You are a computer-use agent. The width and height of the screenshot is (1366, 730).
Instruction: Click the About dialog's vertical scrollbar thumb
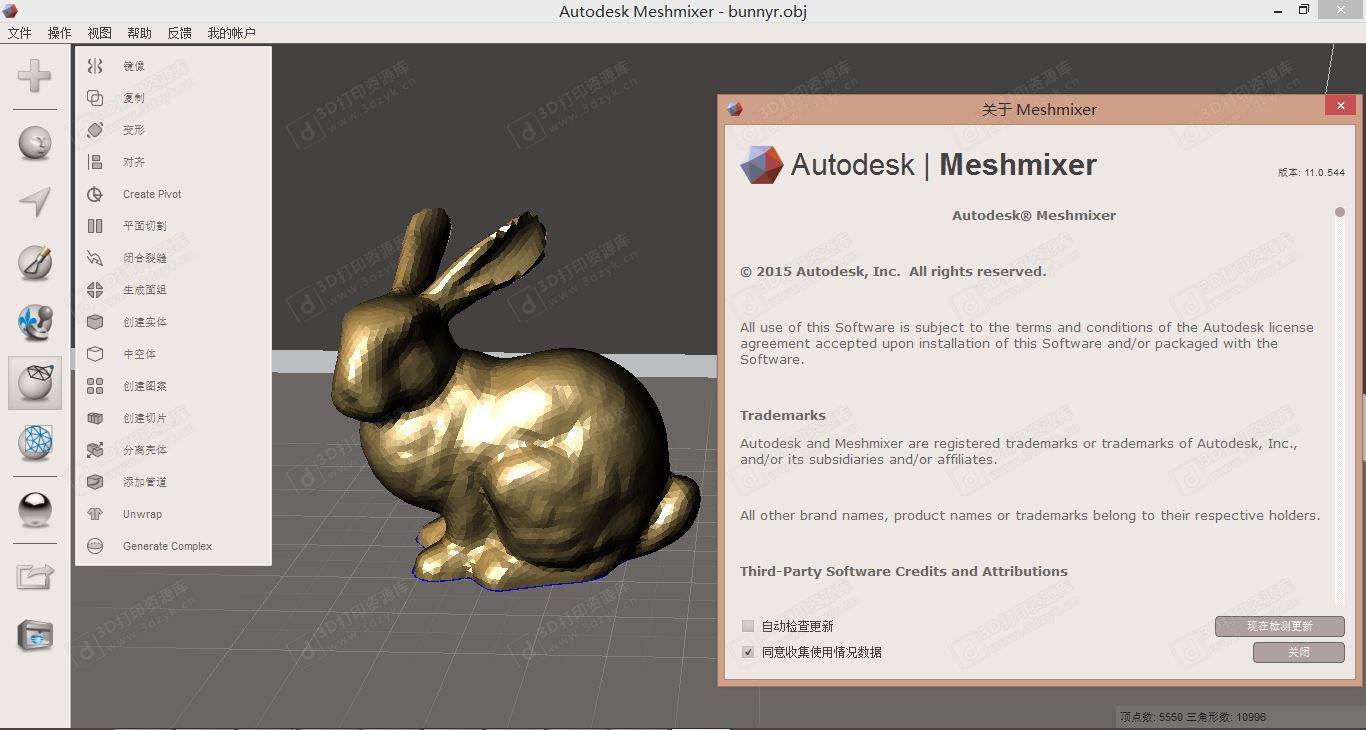click(1340, 212)
